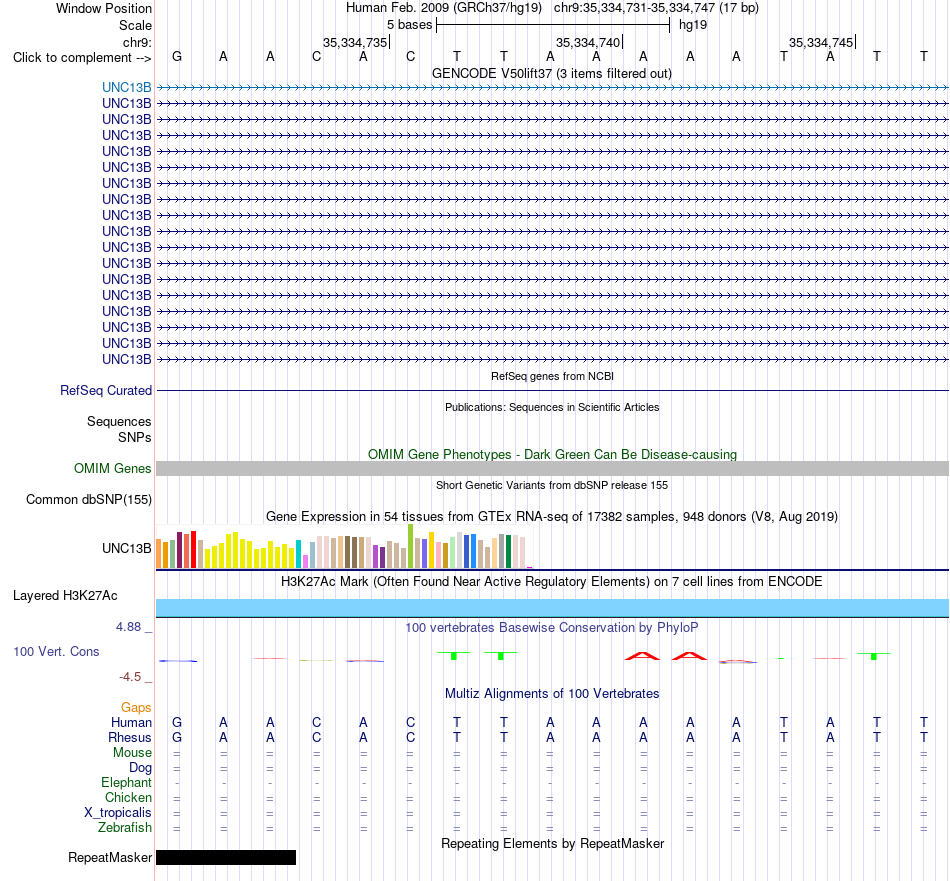Viewport: 950px width, 881px height.
Task: Open '100 vertebrates Basewise Conservation by PhyloP' title
Action: (x=552, y=628)
